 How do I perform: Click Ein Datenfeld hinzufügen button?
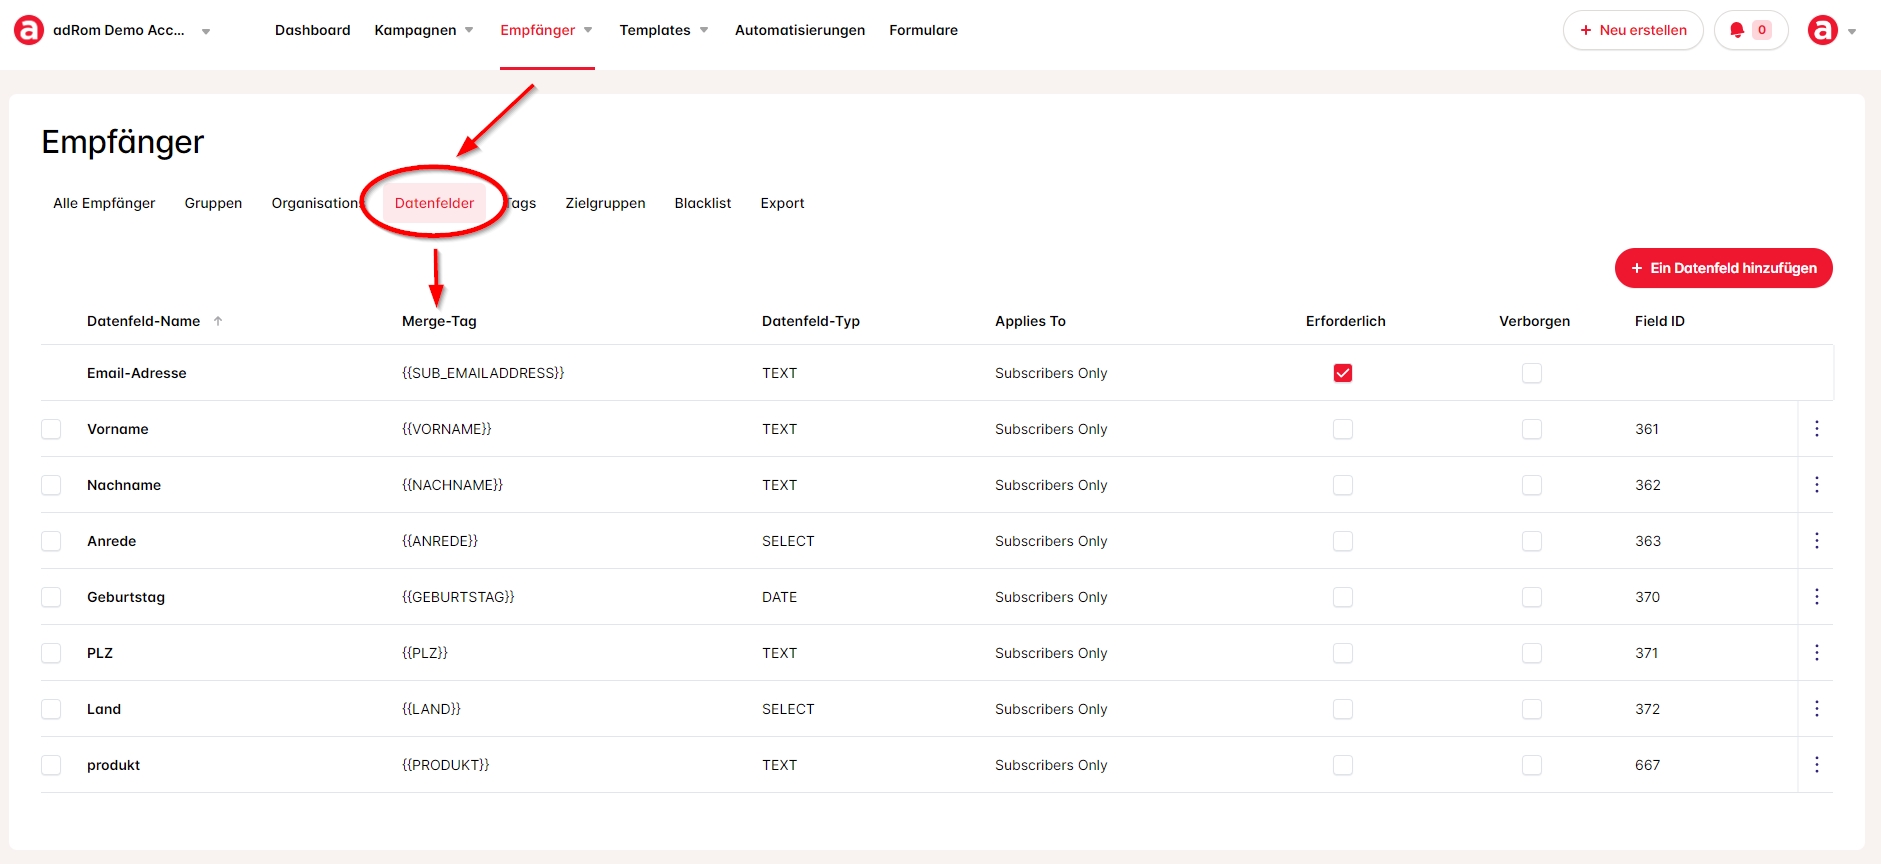tap(1724, 268)
